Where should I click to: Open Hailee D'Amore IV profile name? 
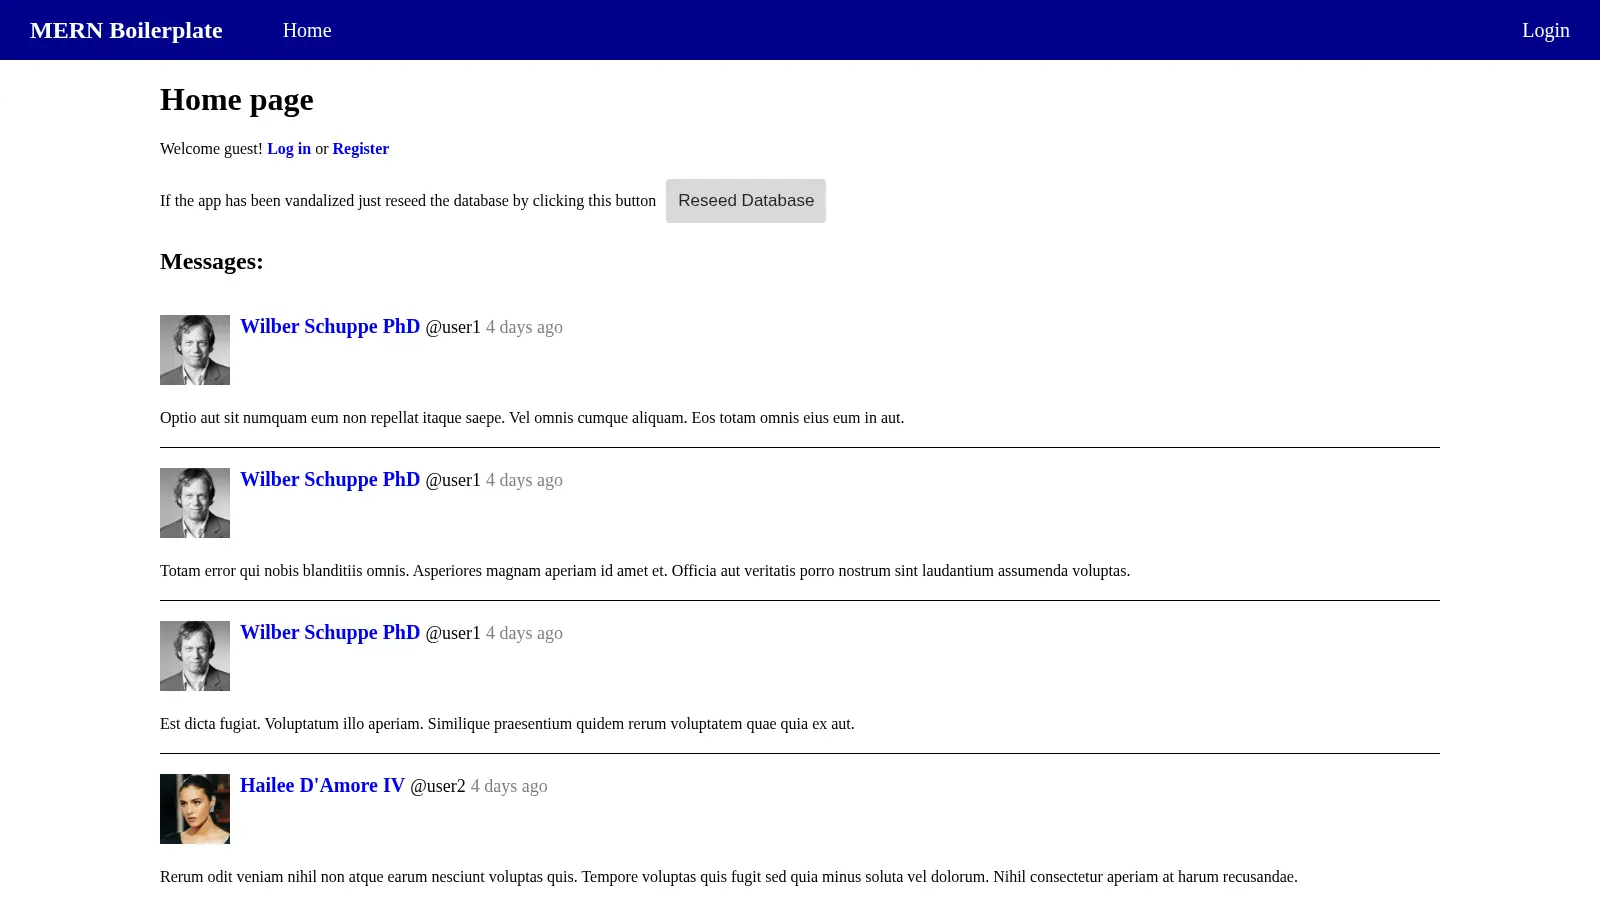pos(322,785)
